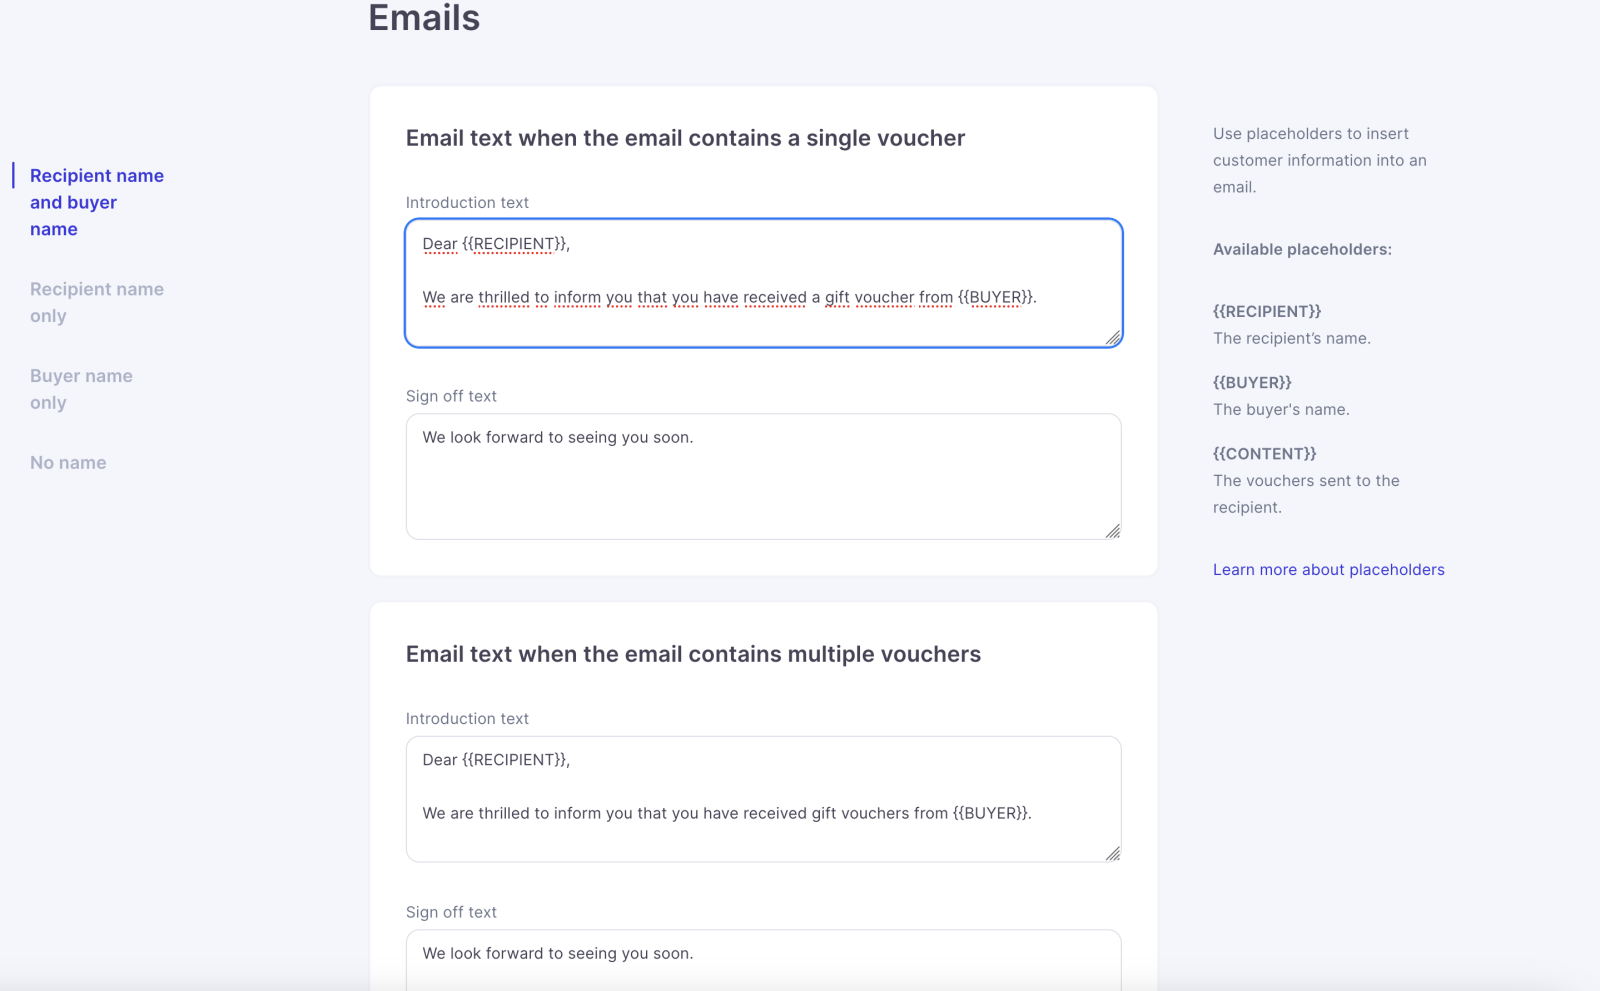Grab resize handle of single voucher introduction box
Screen dimensions: 1600x991
[1113, 338]
